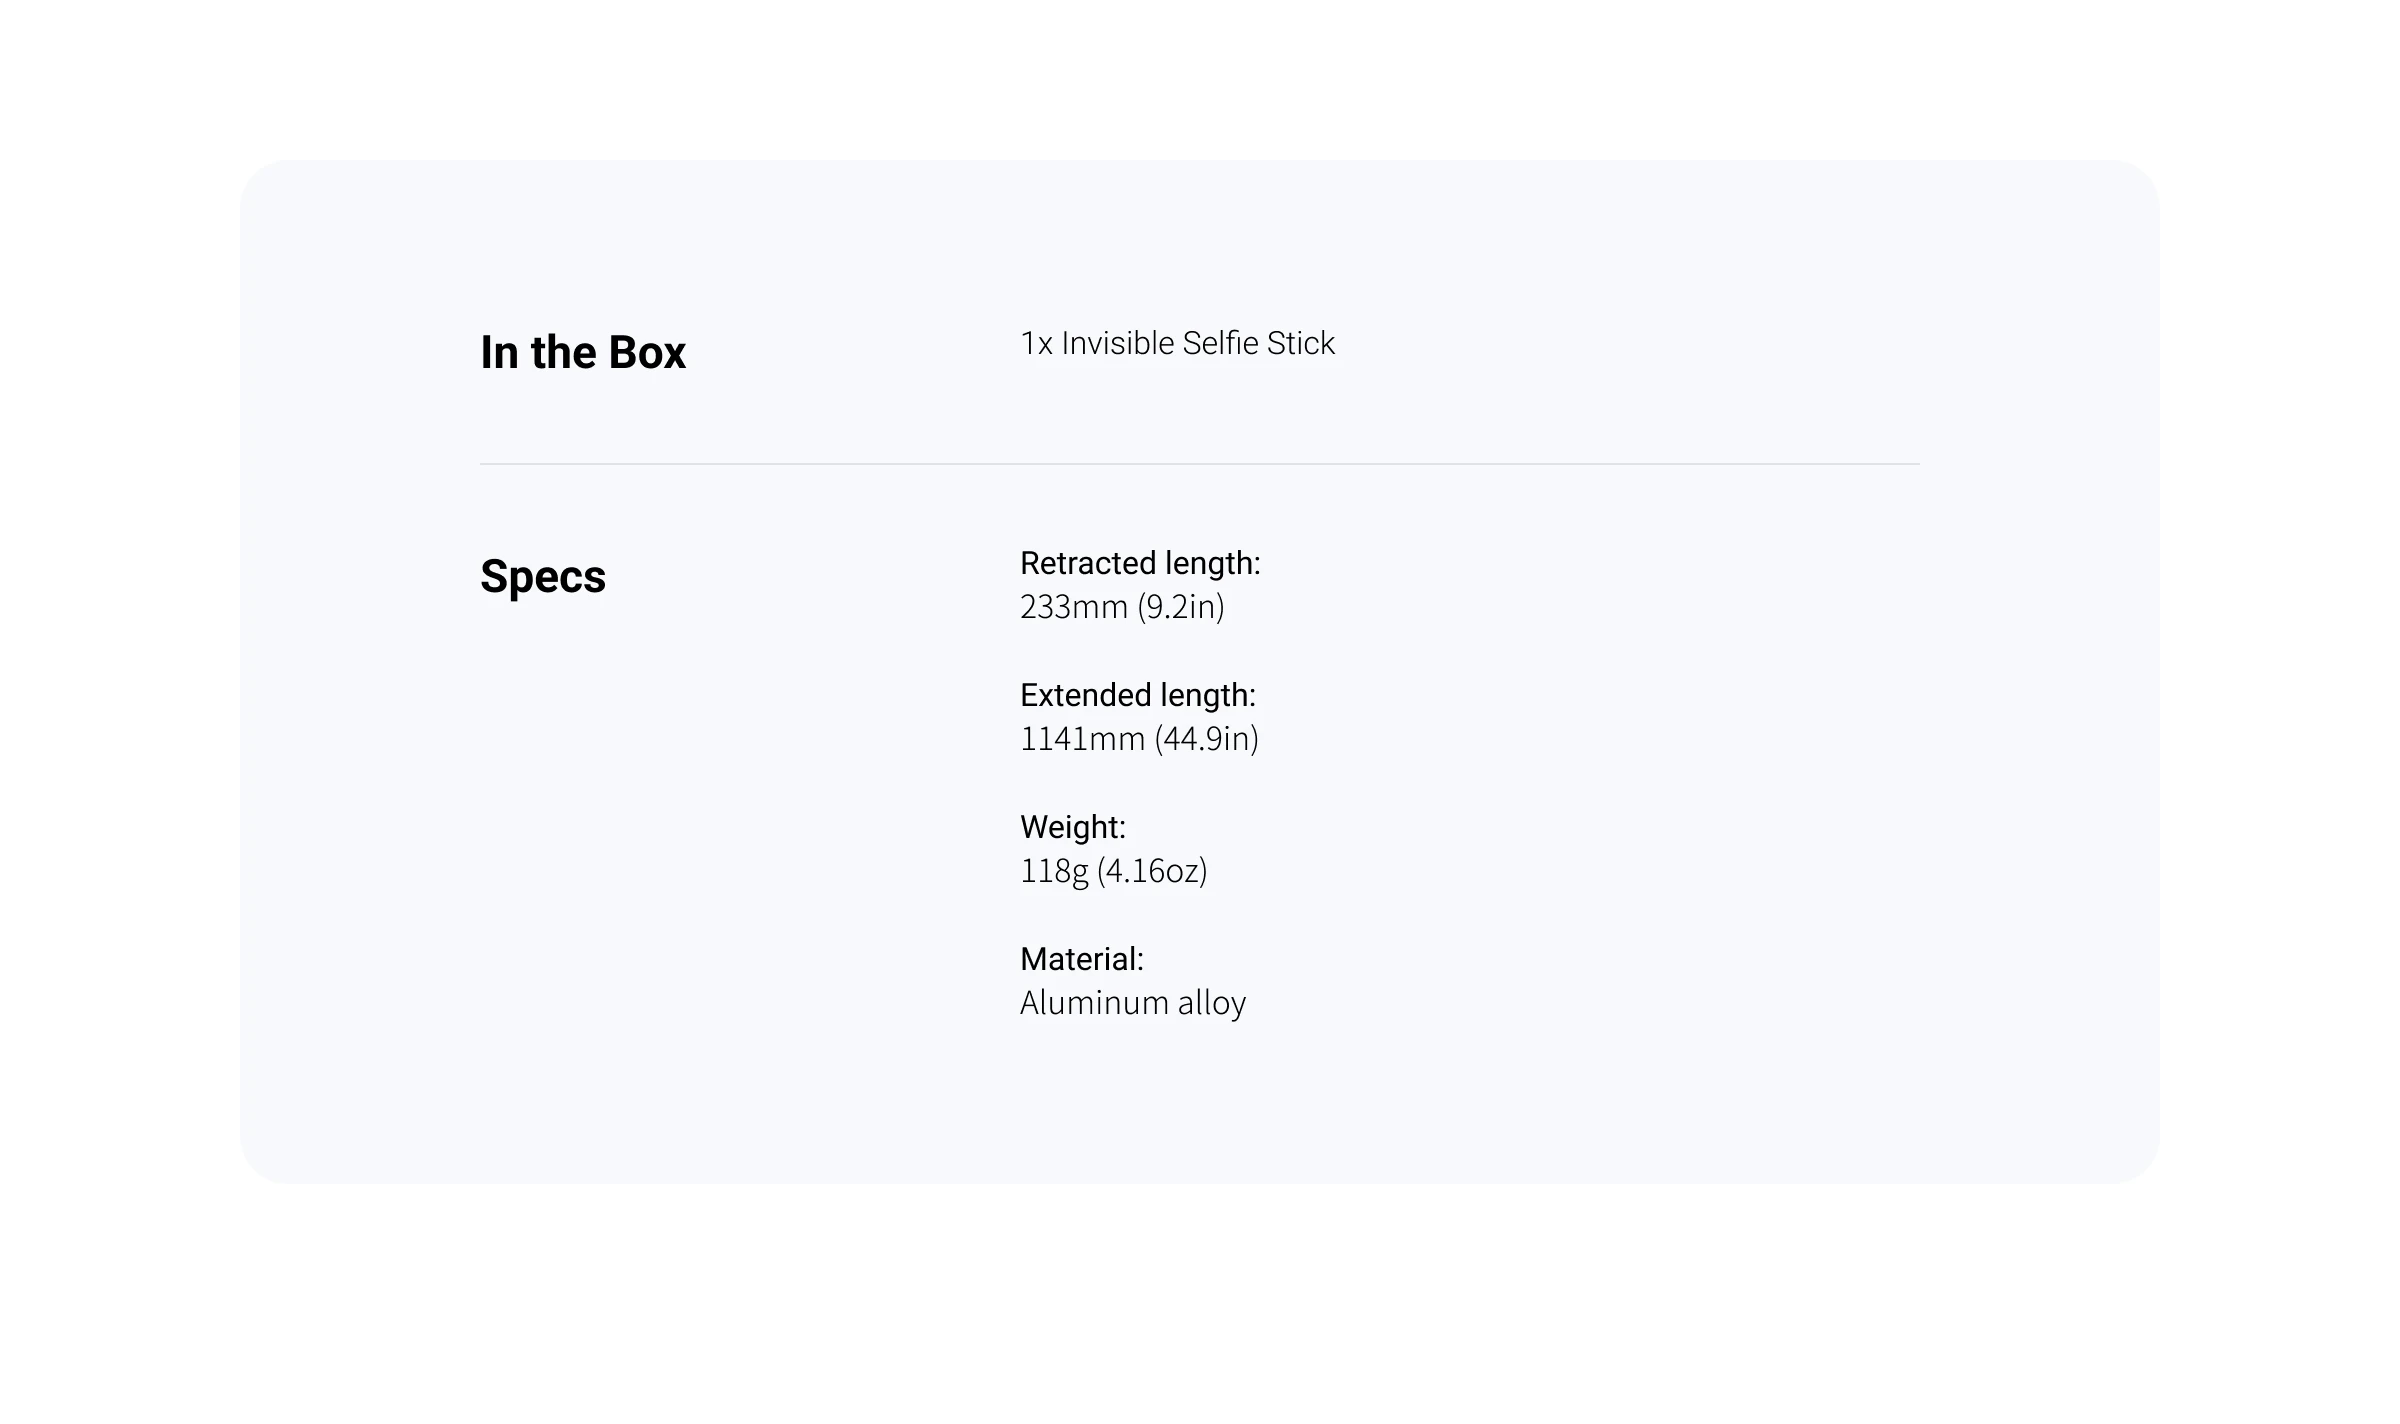The width and height of the screenshot is (2400, 1424).
Task: Click the 'Specs' section heading
Action: (x=543, y=577)
